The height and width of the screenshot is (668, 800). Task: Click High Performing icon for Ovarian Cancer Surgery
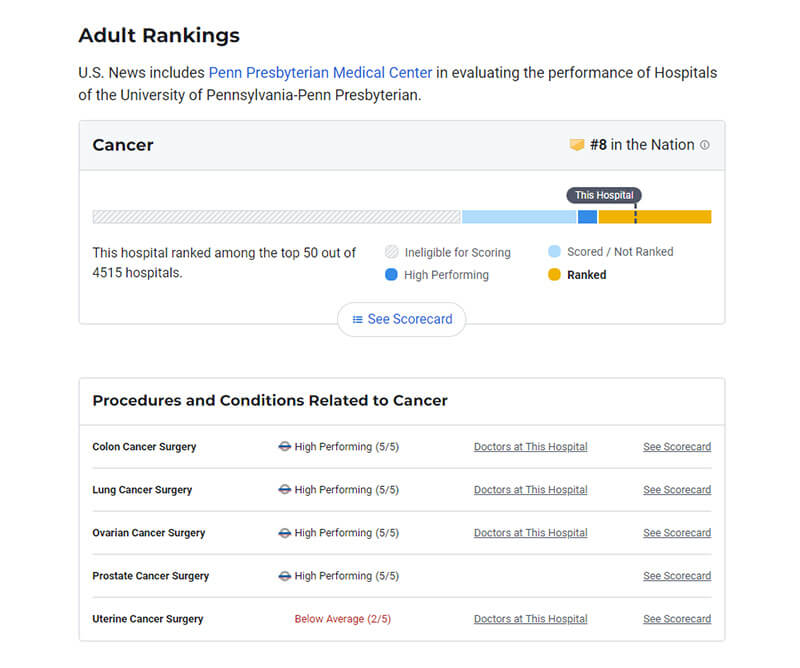pos(285,533)
